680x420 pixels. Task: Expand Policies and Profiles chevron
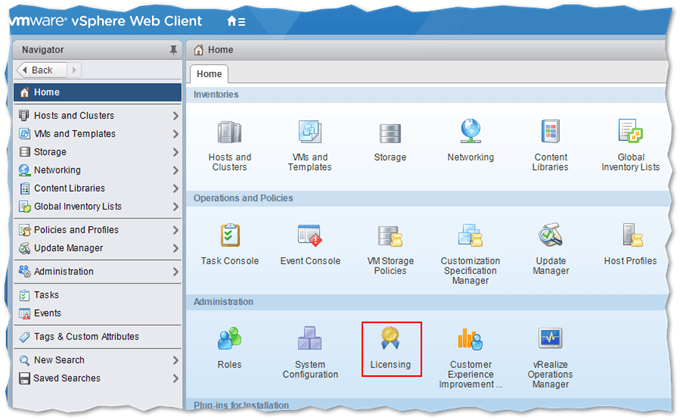pos(175,230)
